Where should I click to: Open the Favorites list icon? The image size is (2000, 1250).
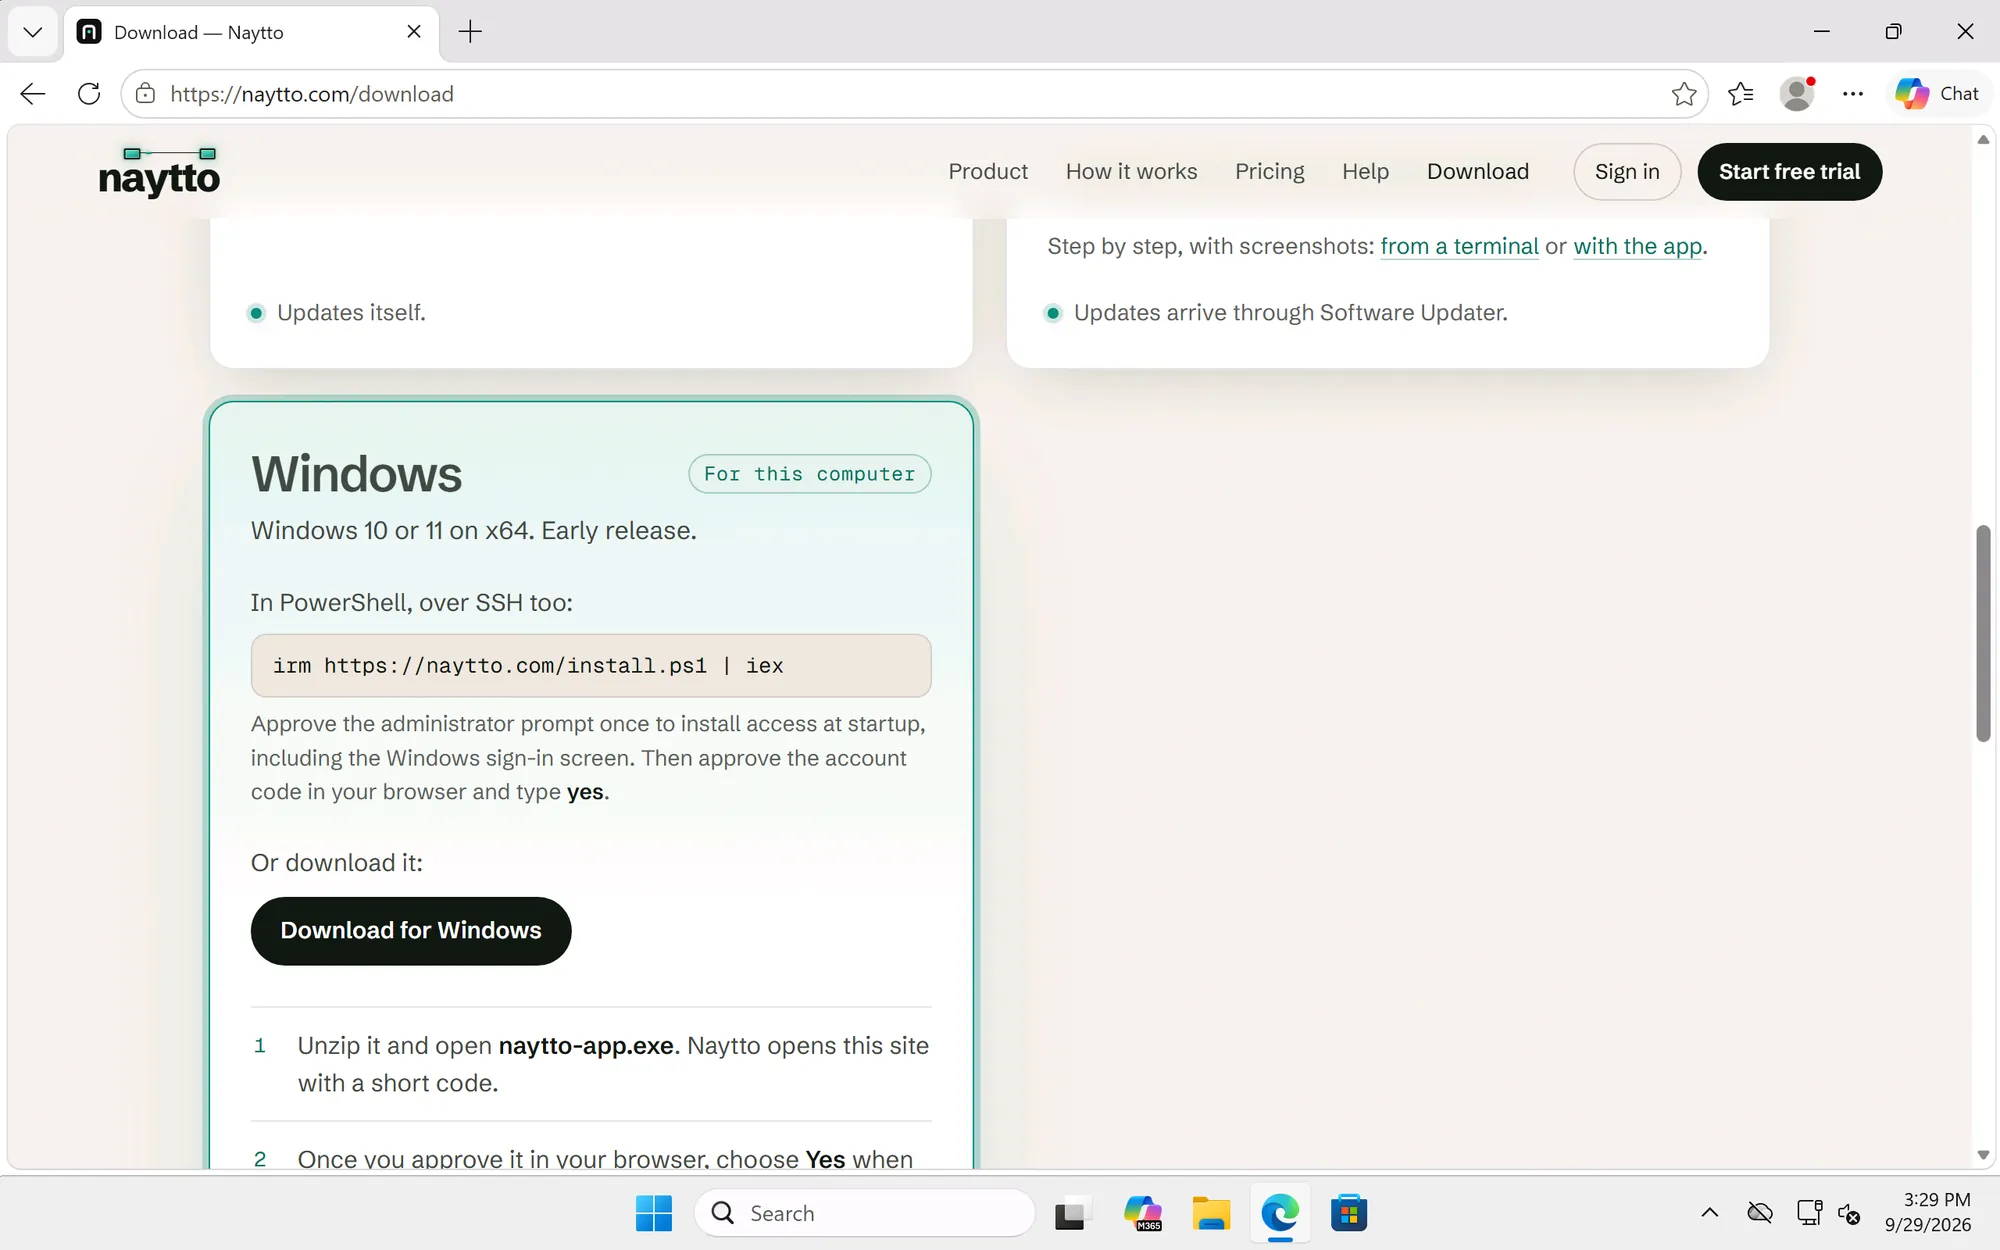tap(1741, 94)
